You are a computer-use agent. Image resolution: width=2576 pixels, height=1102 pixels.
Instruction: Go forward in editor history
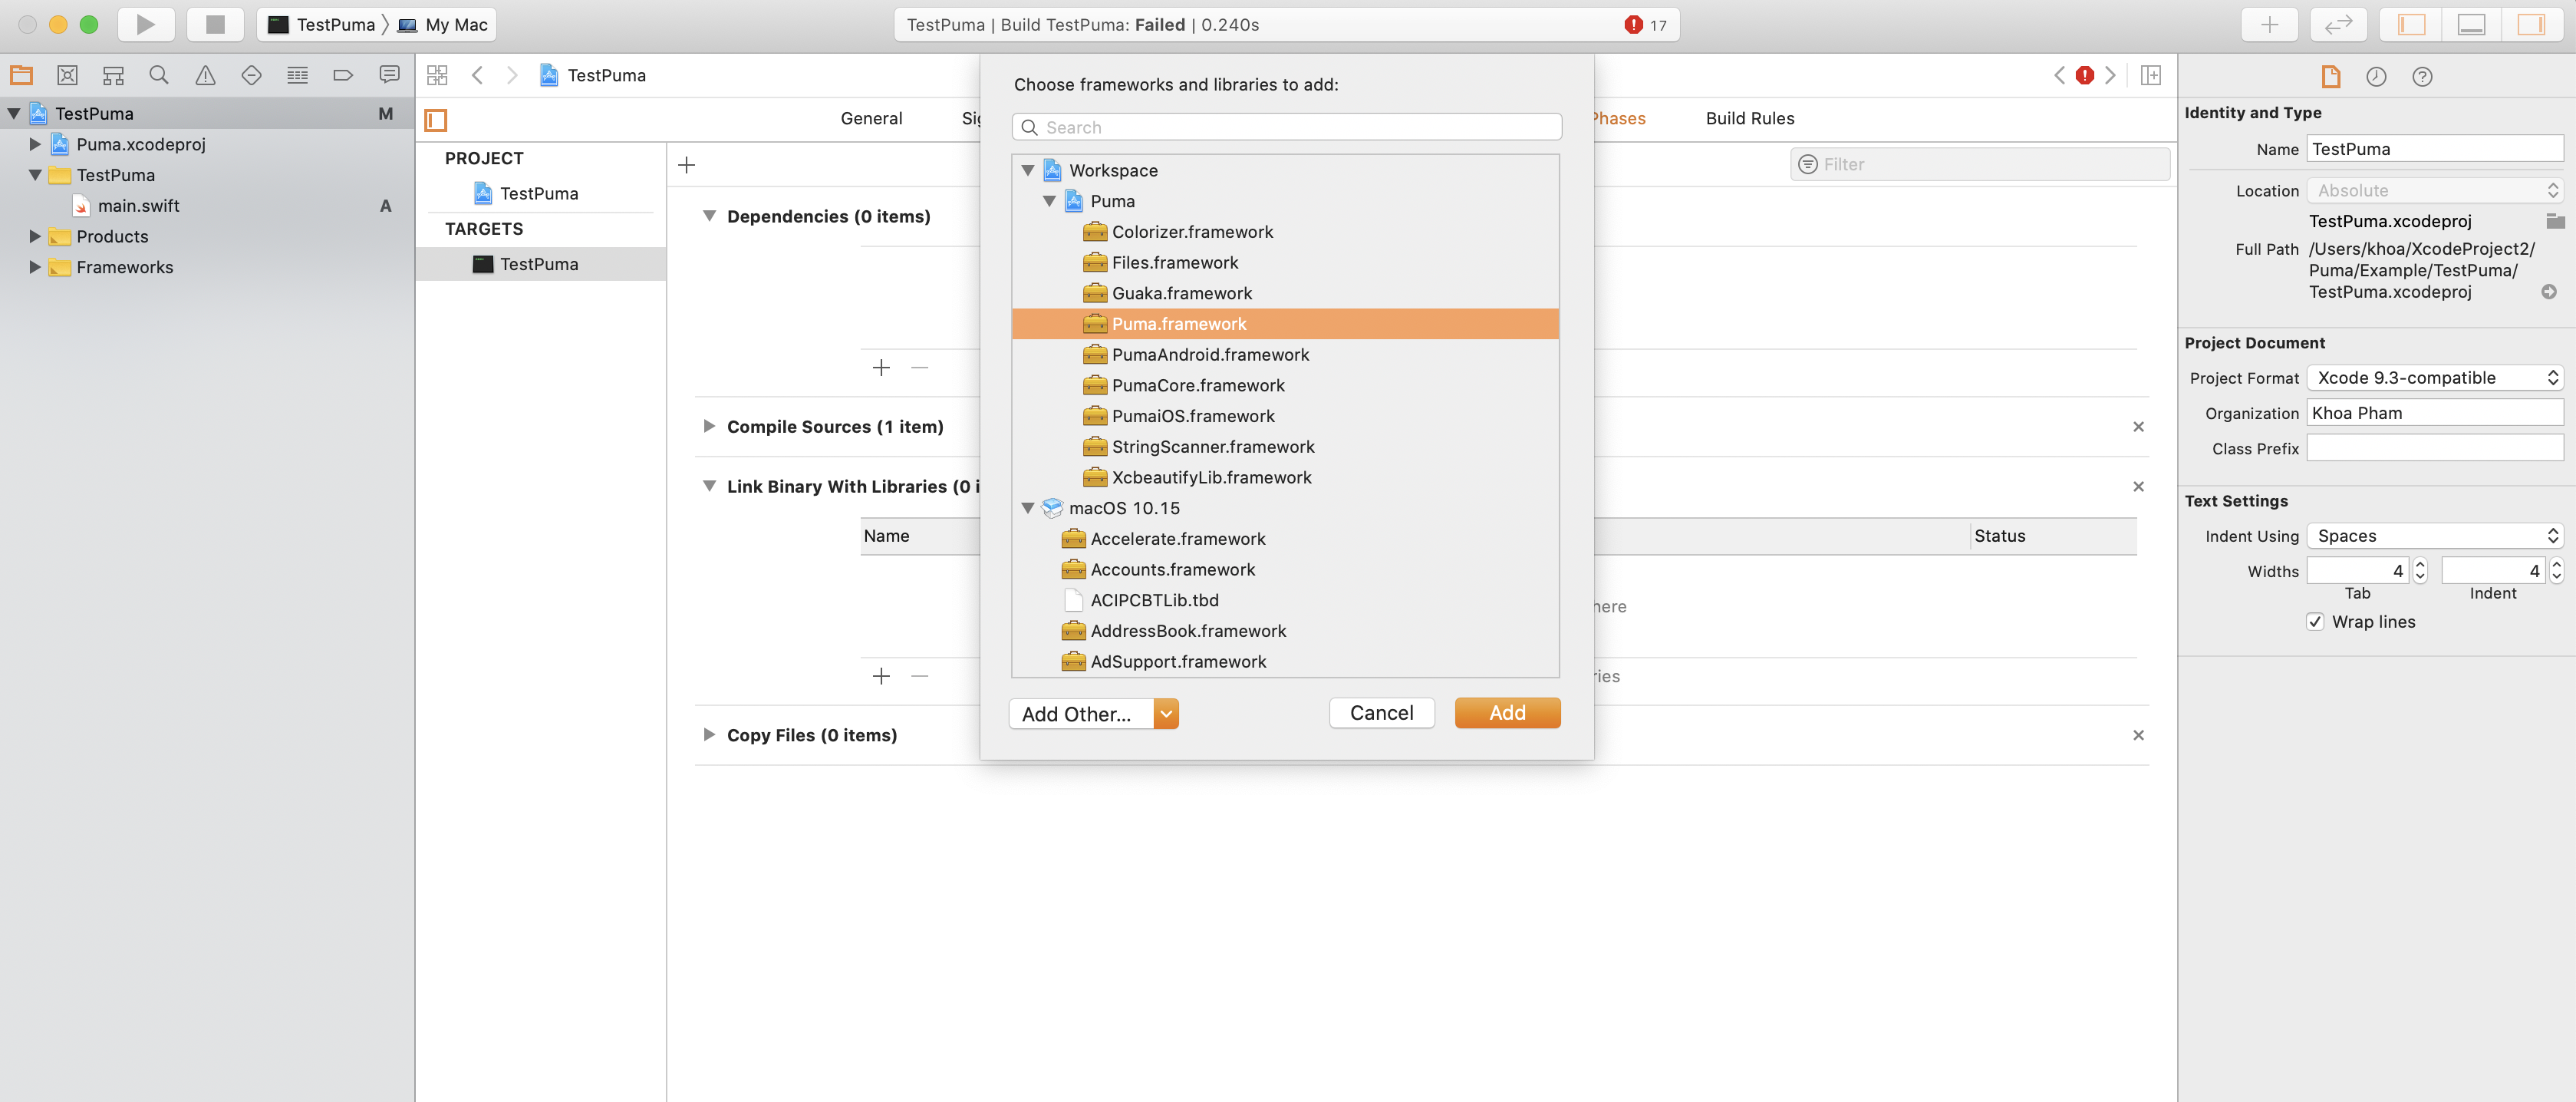pos(512,75)
